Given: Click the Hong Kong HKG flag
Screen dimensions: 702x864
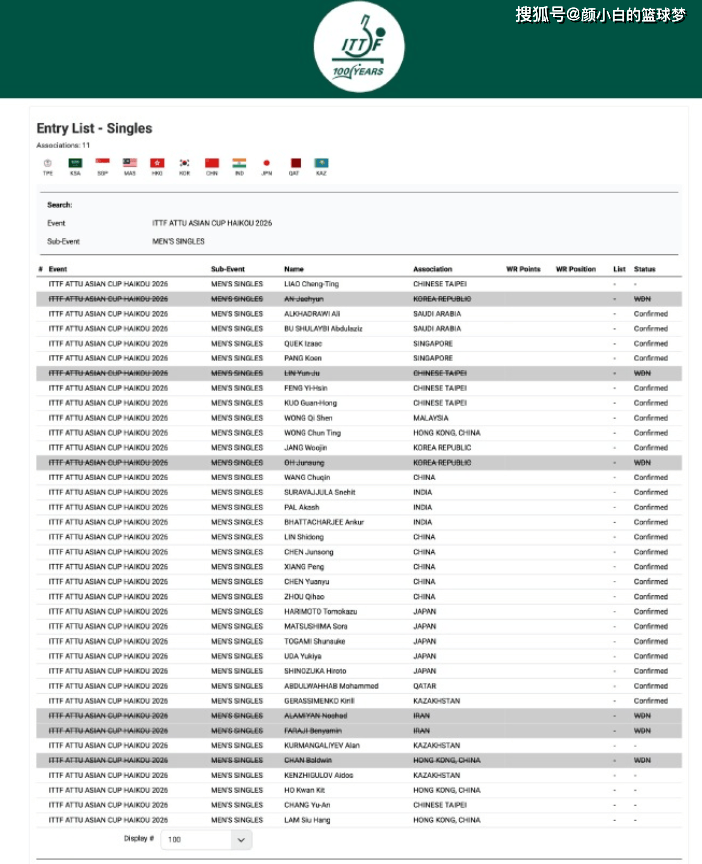Looking at the screenshot, I should [157, 163].
